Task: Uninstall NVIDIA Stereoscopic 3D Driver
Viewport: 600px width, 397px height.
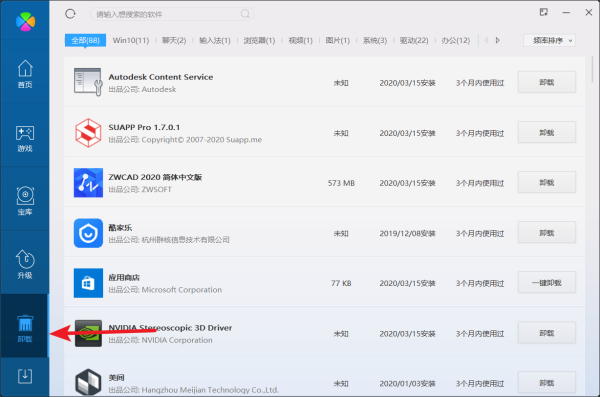Action: pyautogui.click(x=546, y=333)
